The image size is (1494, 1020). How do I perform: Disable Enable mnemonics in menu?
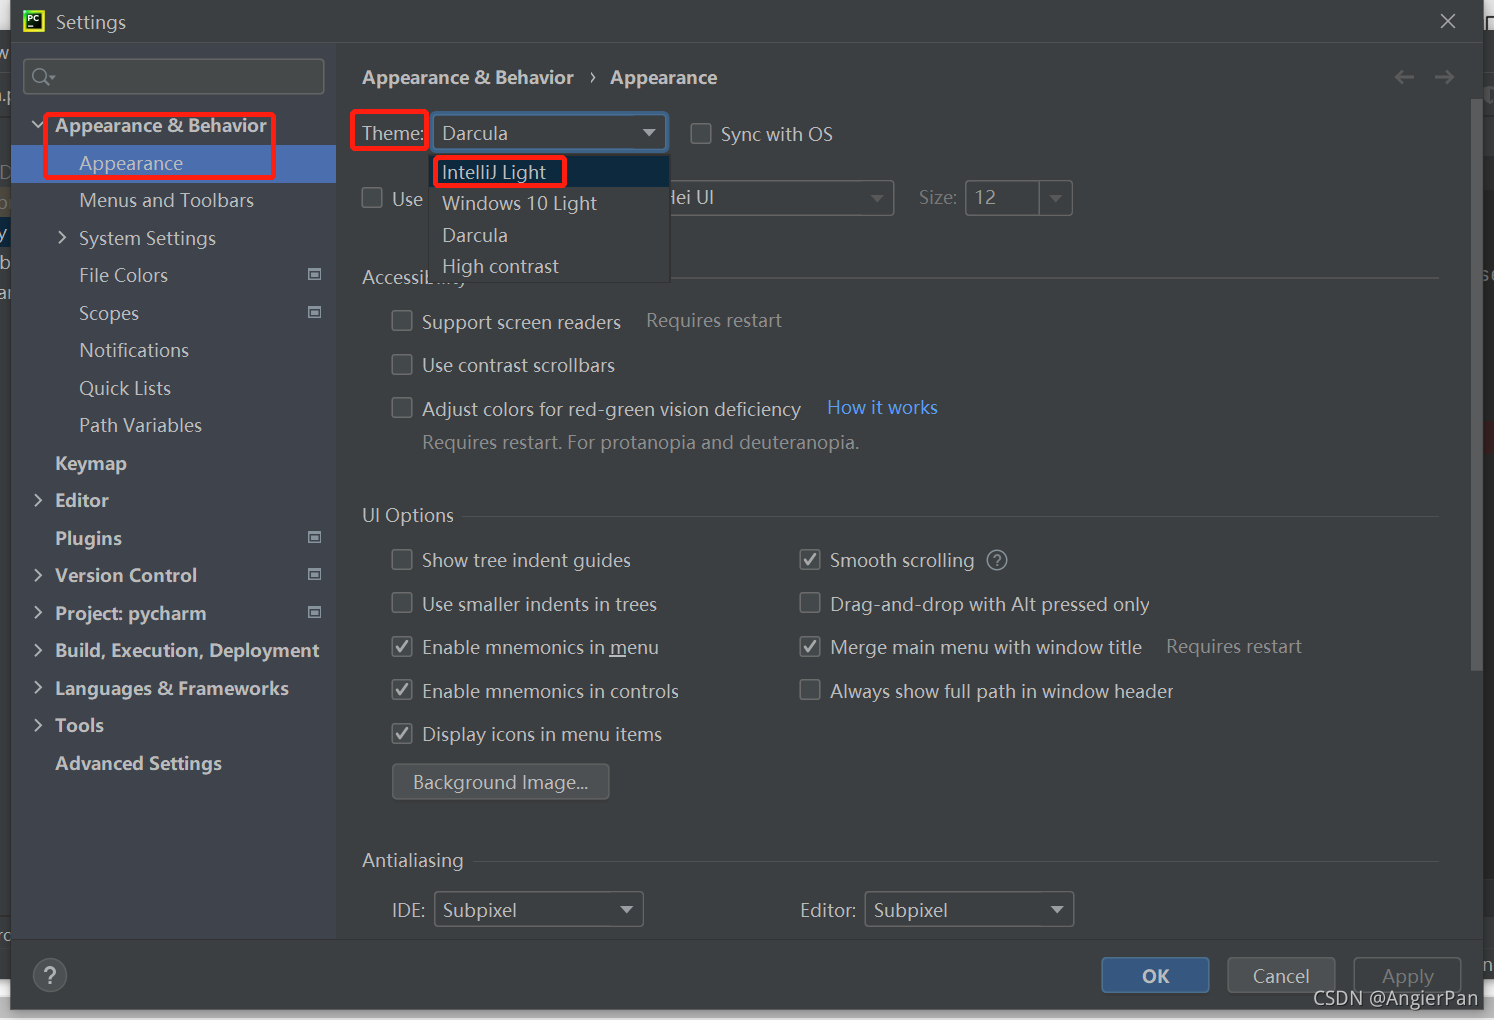[402, 647]
